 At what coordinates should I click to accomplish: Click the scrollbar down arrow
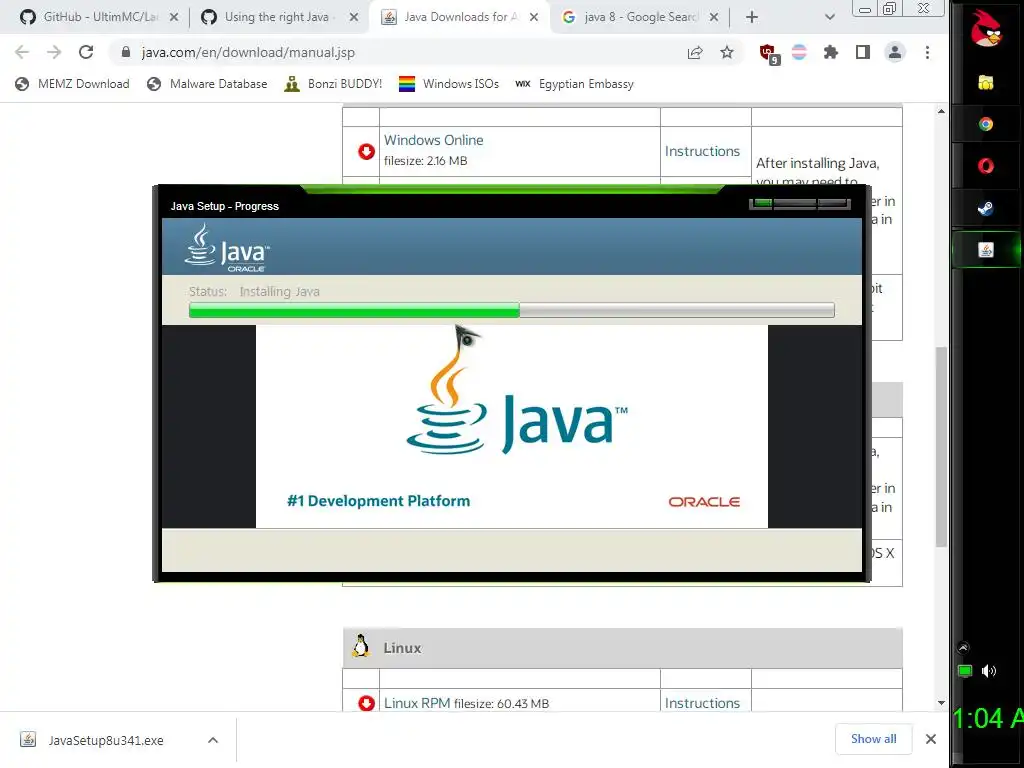pos(941,703)
